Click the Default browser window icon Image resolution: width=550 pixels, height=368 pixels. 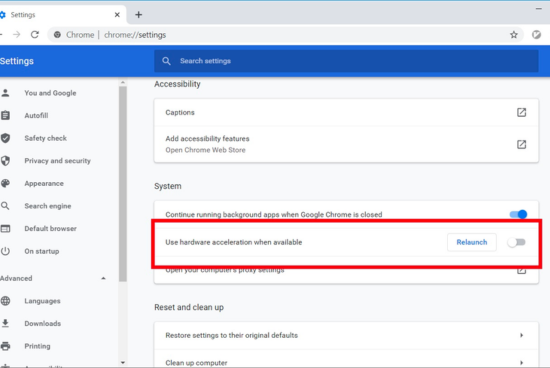pyautogui.click(x=5, y=229)
